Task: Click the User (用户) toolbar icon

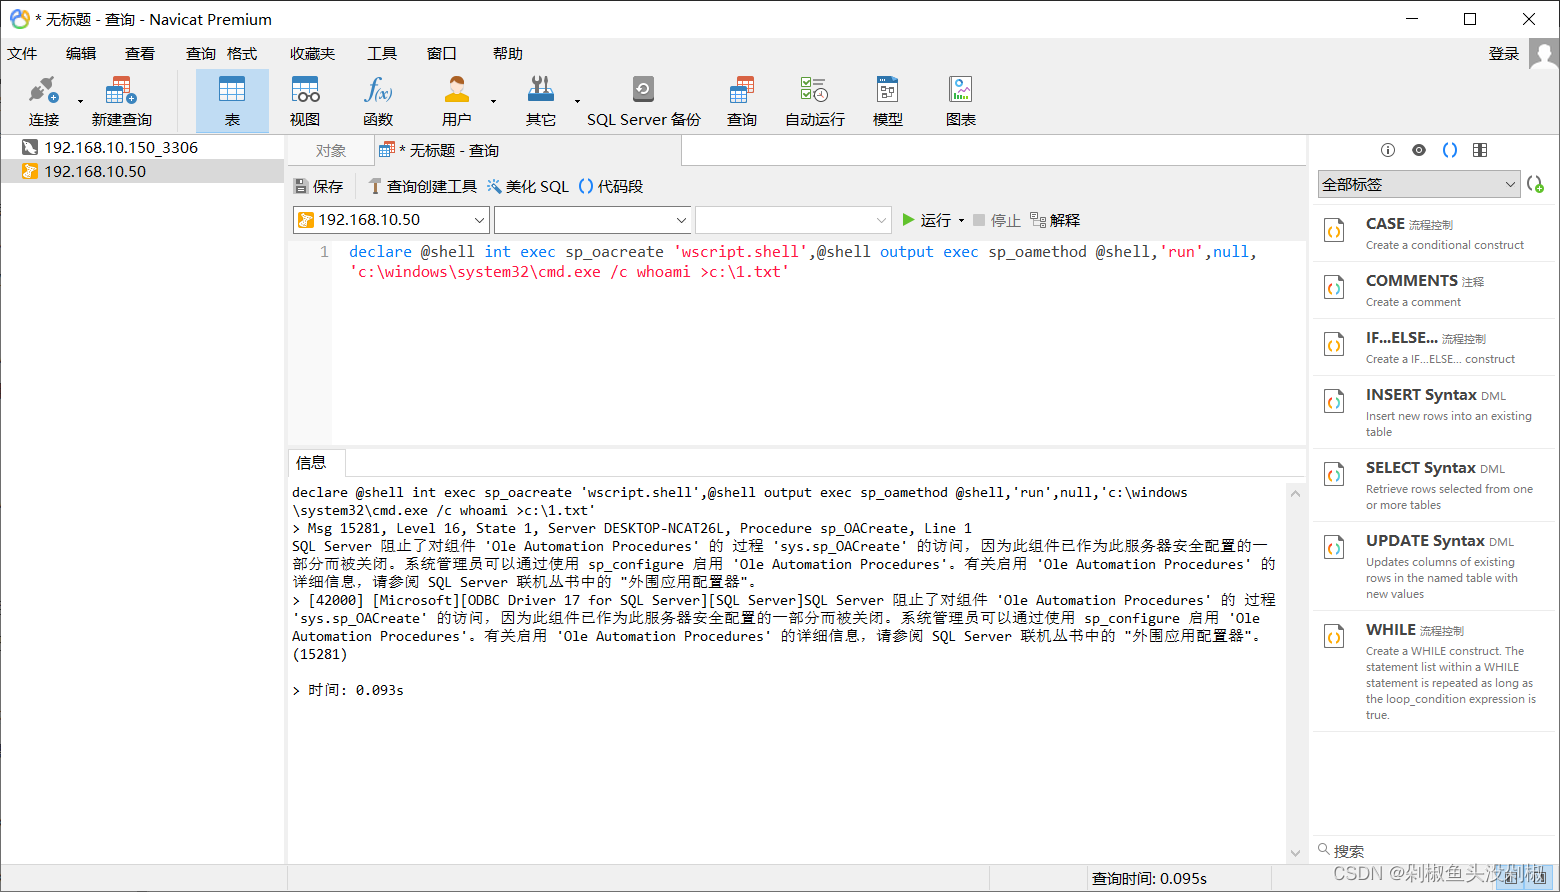Action: tap(456, 101)
